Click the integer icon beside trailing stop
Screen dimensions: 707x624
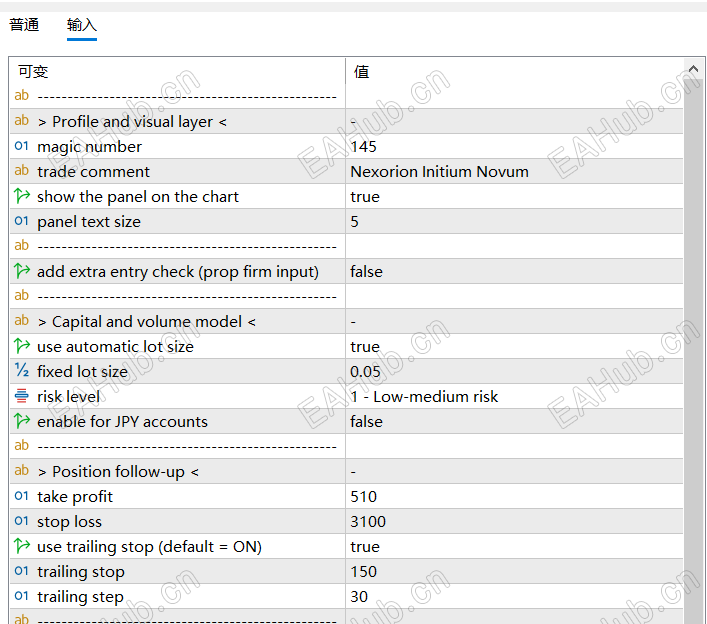[x=21, y=571]
